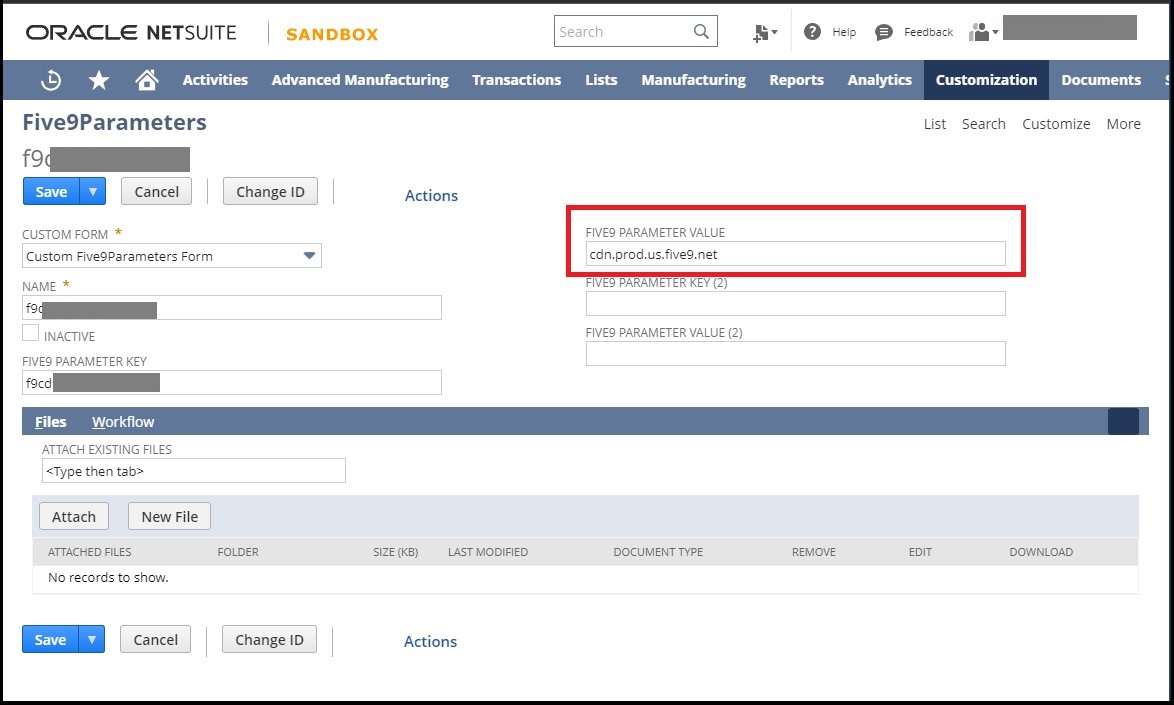Open Advanced Manufacturing menu

click(360, 80)
